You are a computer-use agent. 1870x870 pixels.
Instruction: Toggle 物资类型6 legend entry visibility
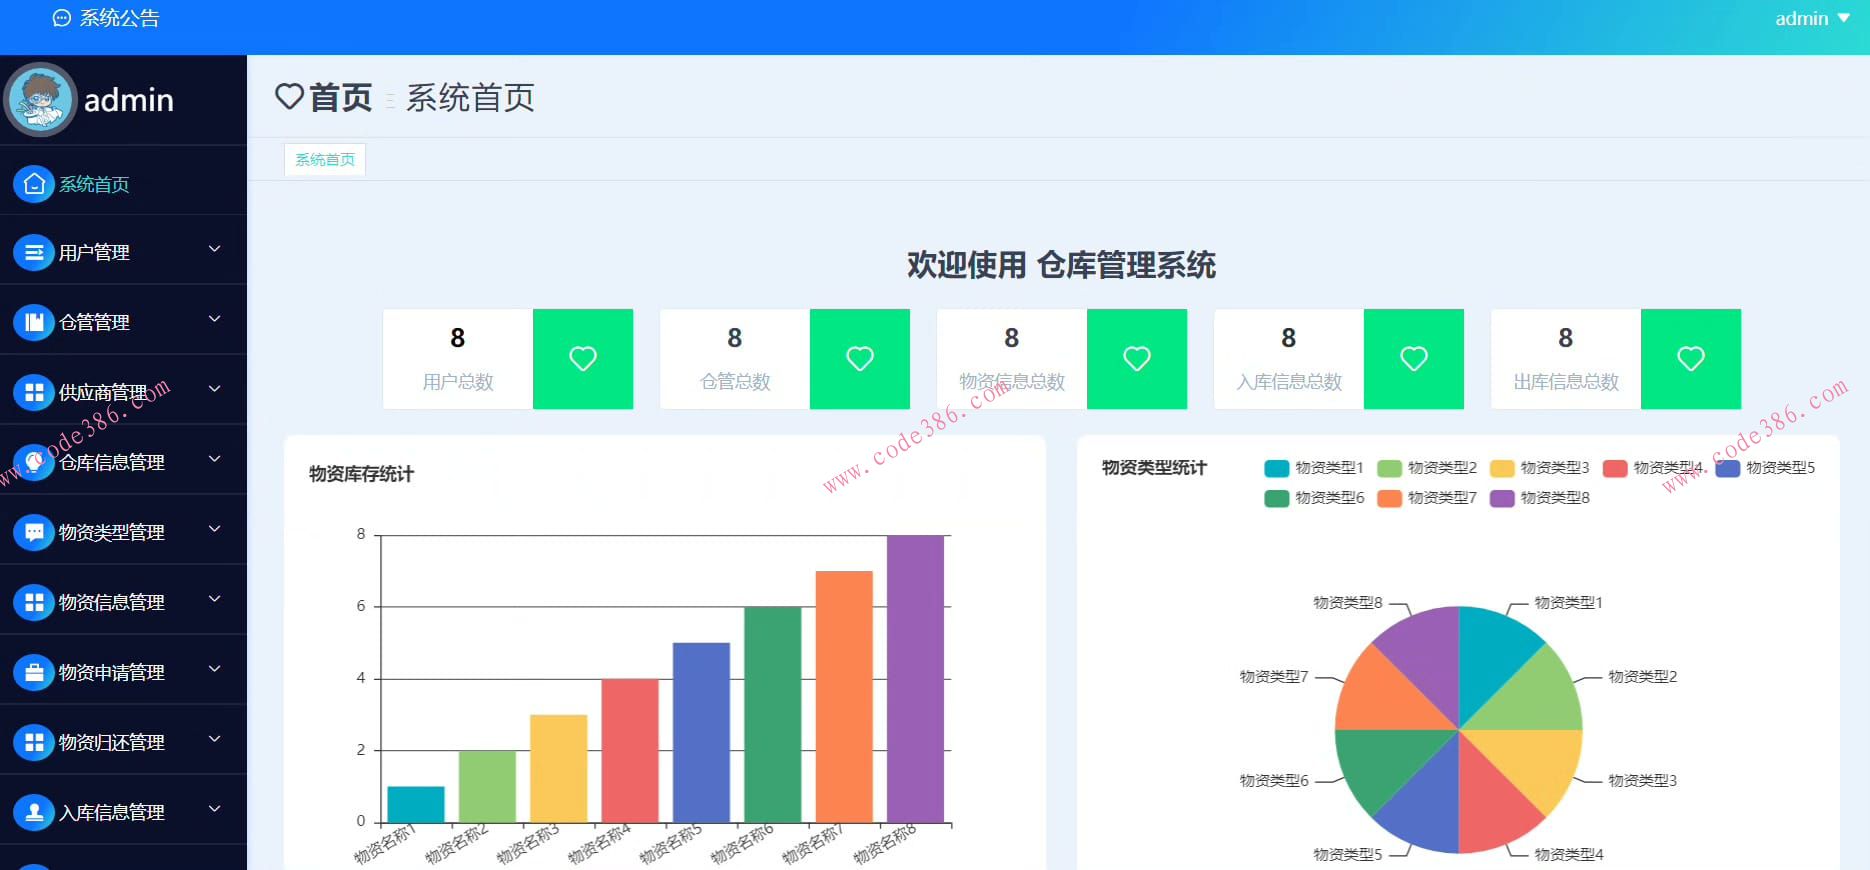click(1313, 498)
